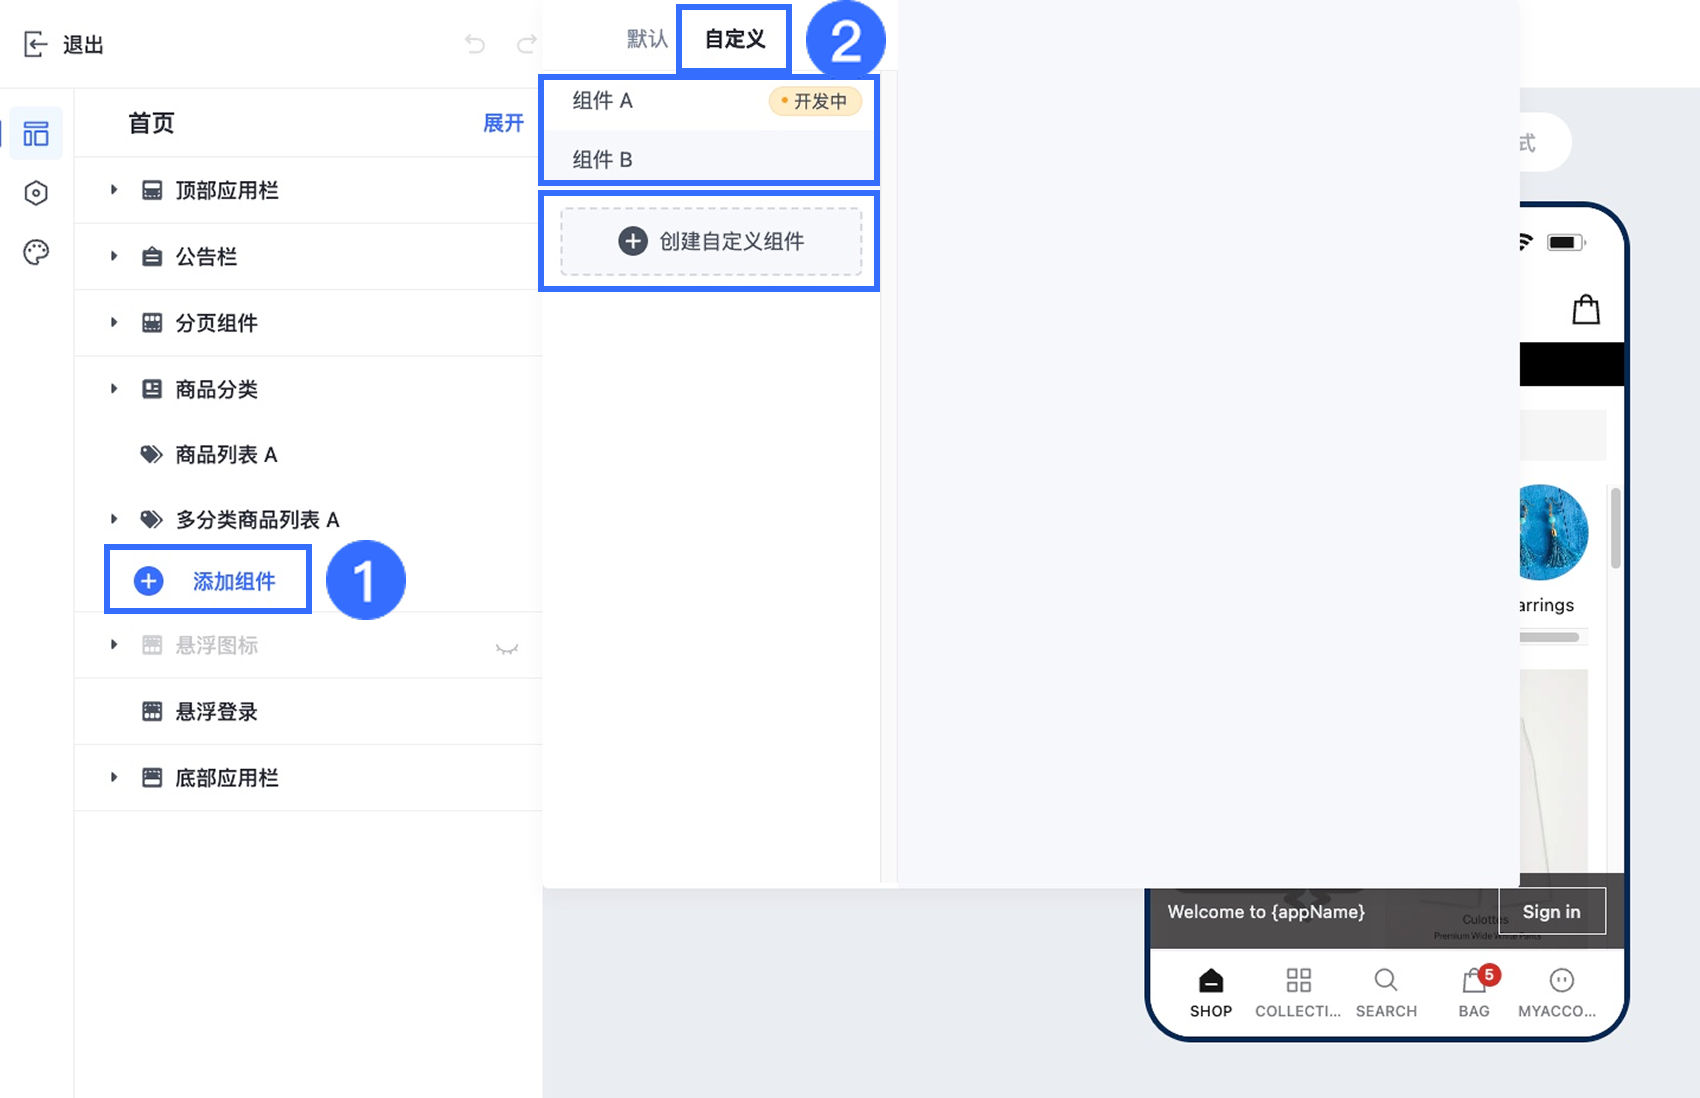
Task: Click the 商品列表 A tag icon
Action: tap(152, 455)
